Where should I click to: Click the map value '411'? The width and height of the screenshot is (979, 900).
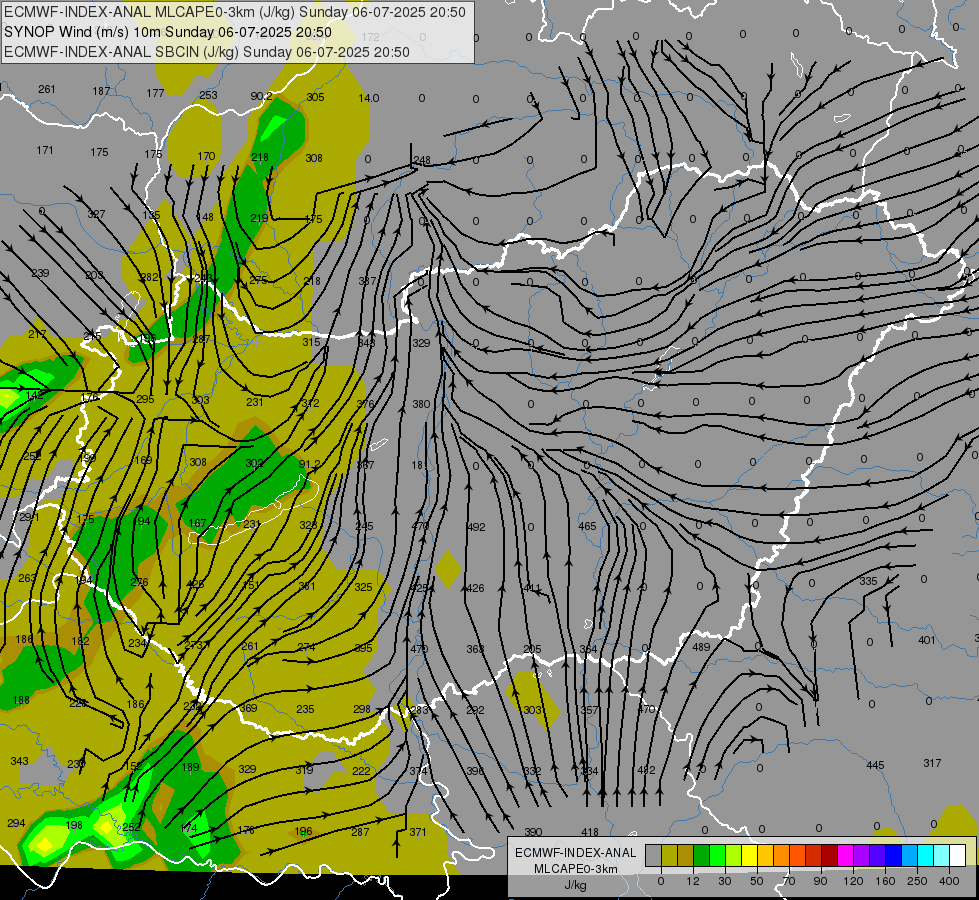point(532,588)
